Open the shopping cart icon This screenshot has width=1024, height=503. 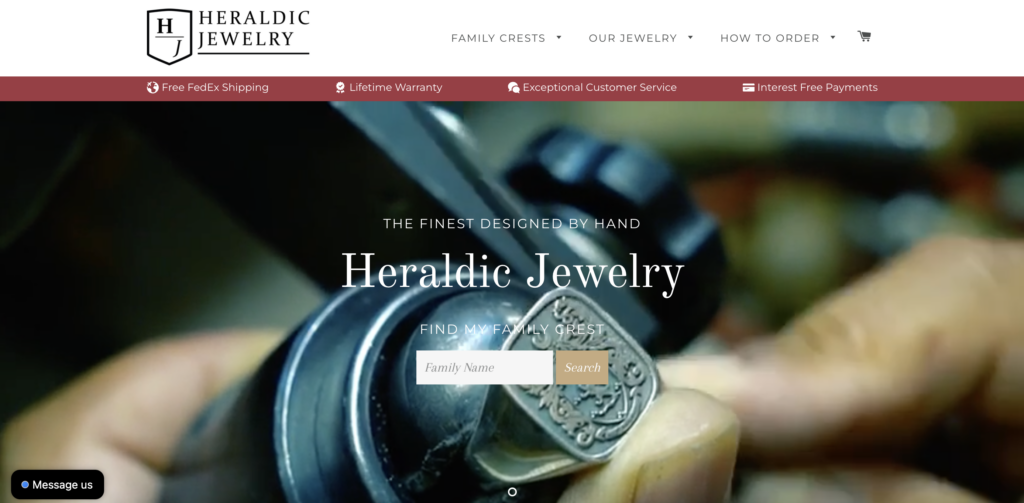864,37
